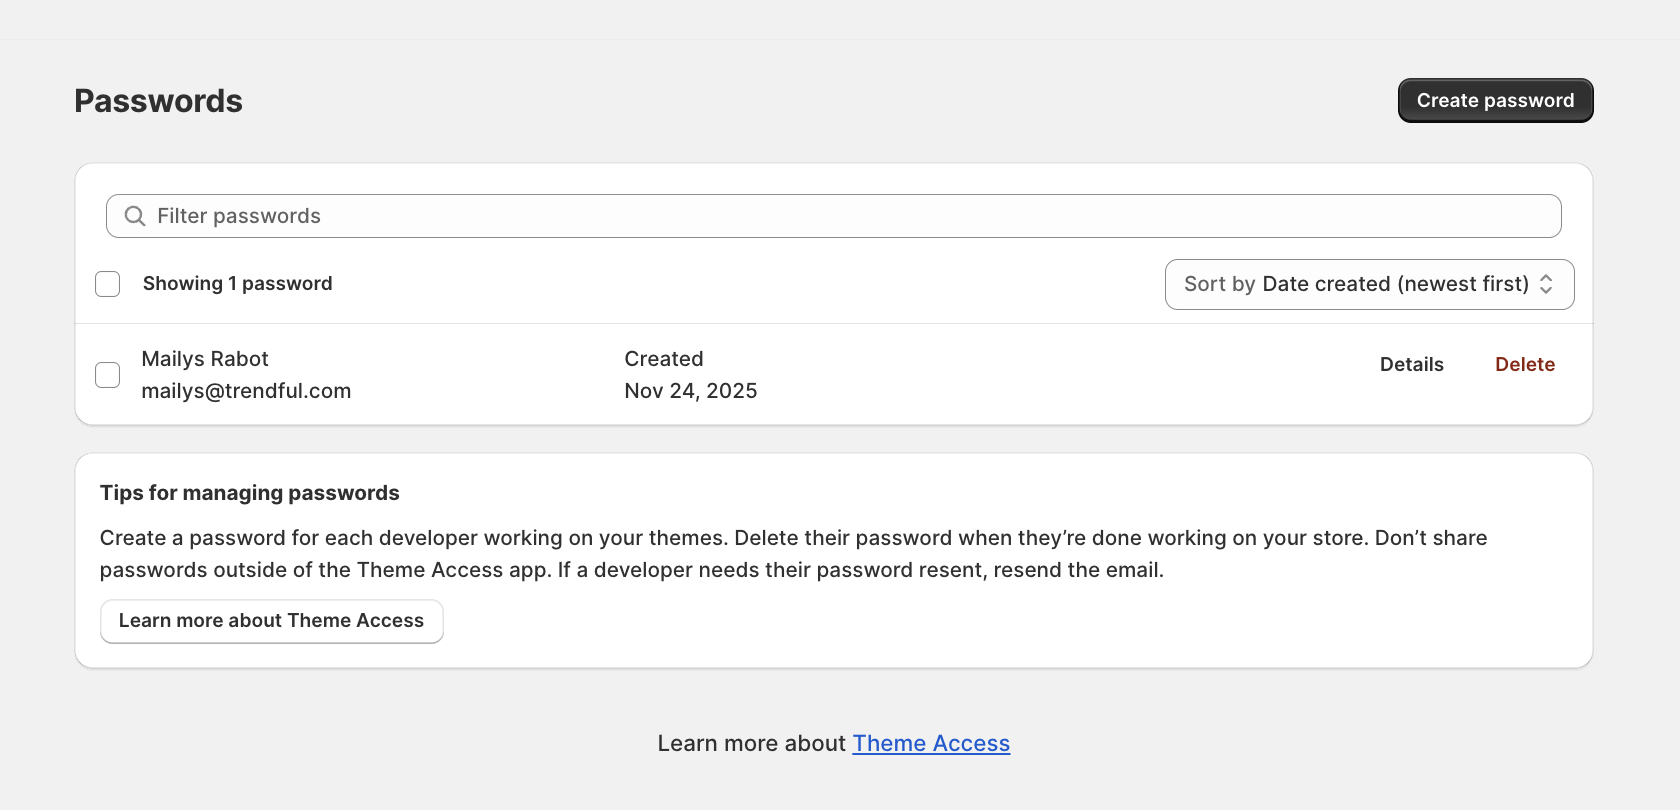The image size is (1680, 810).
Task: Click the Tips for managing passwords heading
Action: coord(249,493)
